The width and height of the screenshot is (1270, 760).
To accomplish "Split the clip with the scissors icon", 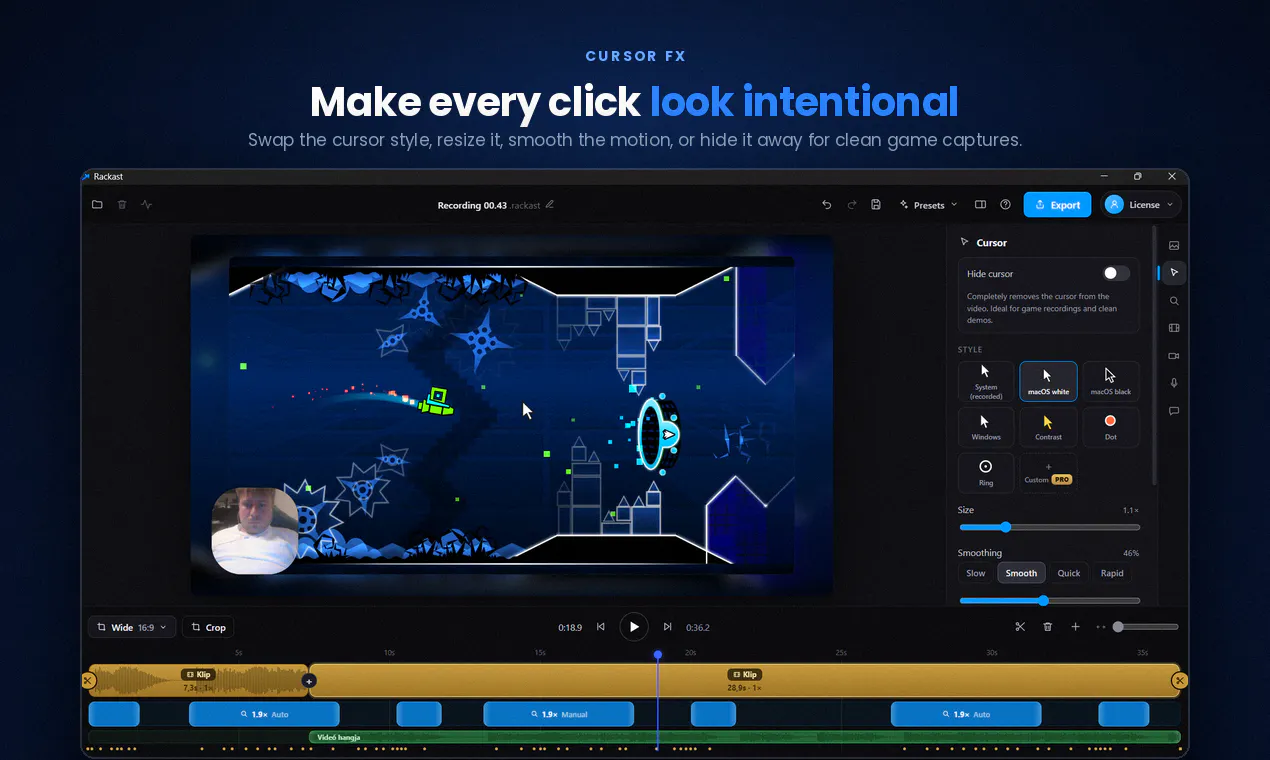I will point(1020,627).
